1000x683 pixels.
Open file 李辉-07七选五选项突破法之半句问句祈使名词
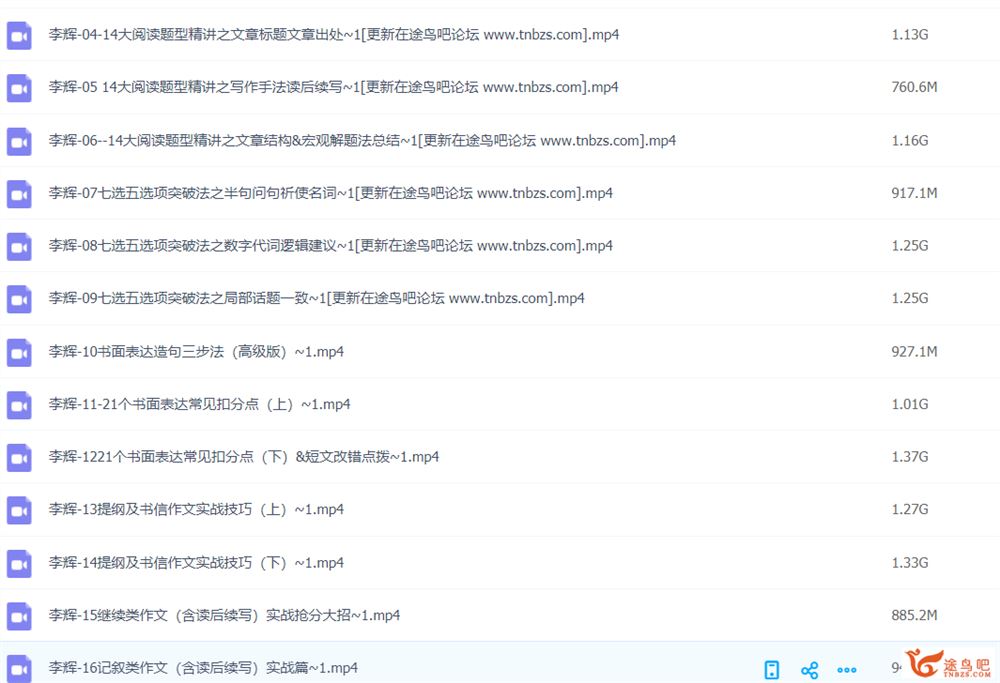tap(330, 193)
